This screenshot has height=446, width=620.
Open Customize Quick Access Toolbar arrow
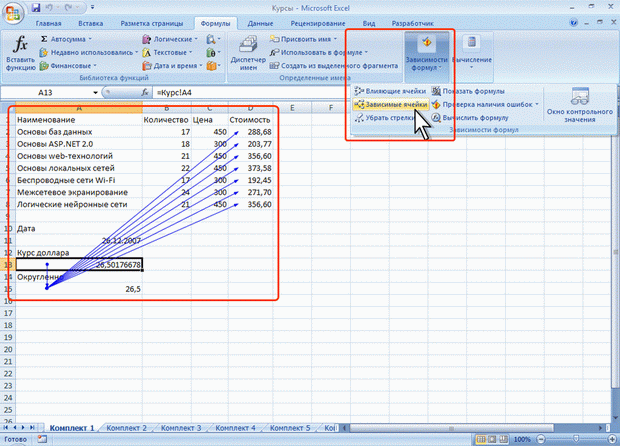(93, 8)
